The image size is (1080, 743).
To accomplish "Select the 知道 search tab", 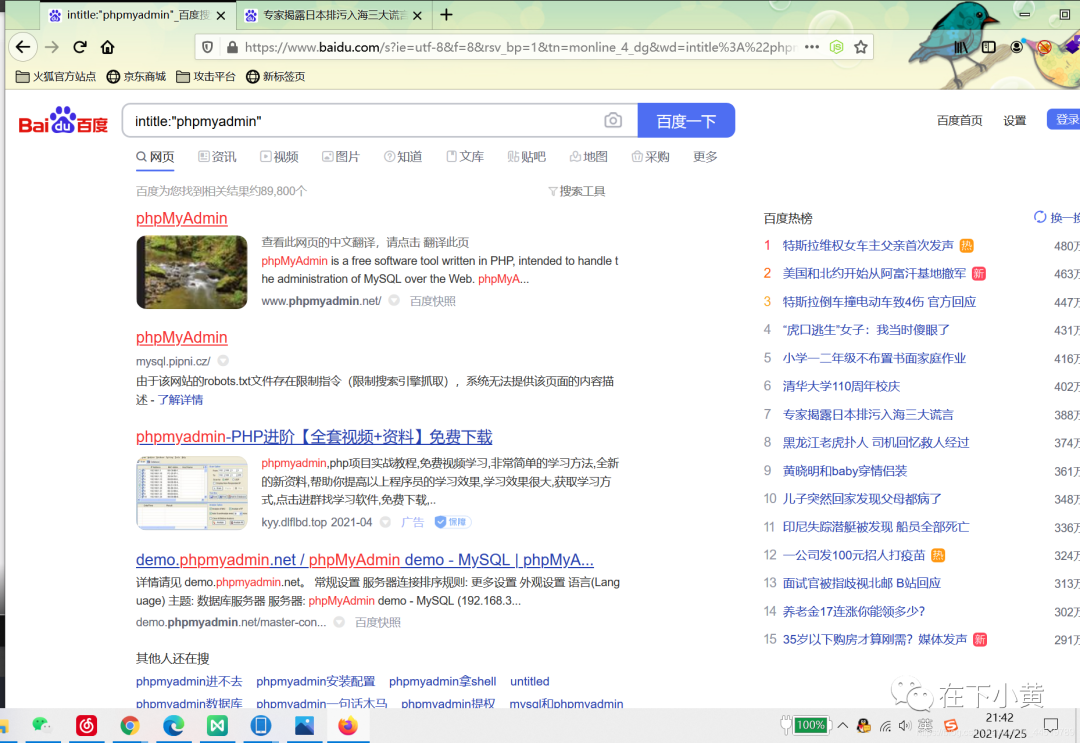I will pos(403,157).
